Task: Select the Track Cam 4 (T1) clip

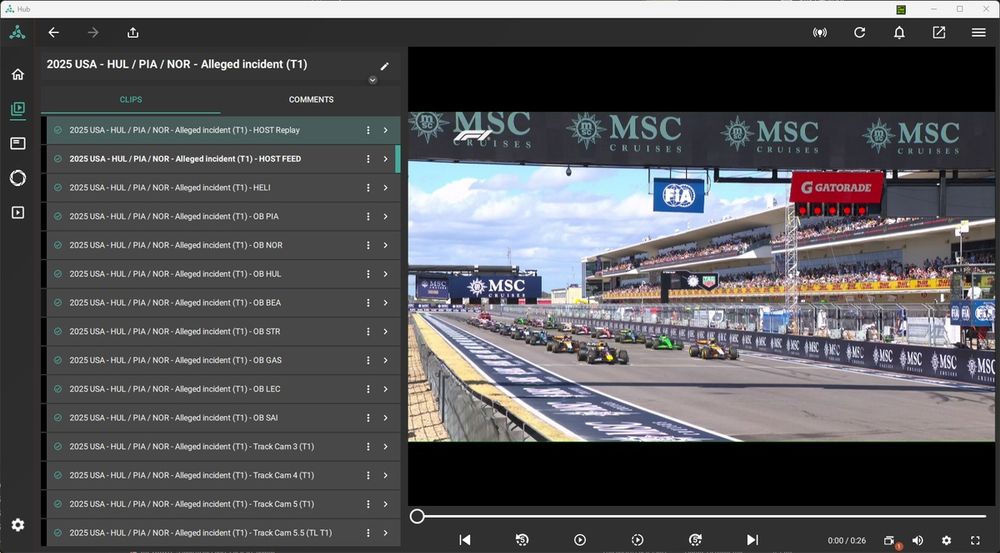Action: click(191, 475)
